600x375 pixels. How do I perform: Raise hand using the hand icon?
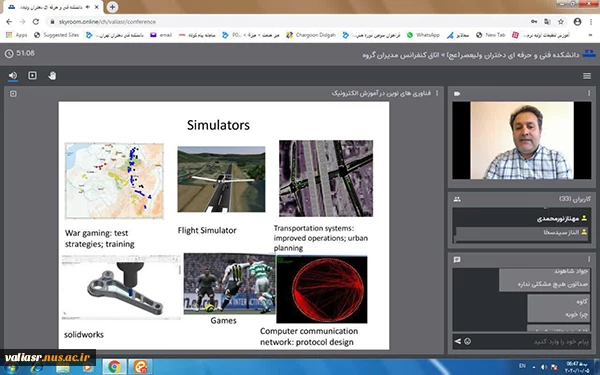[x=52, y=76]
